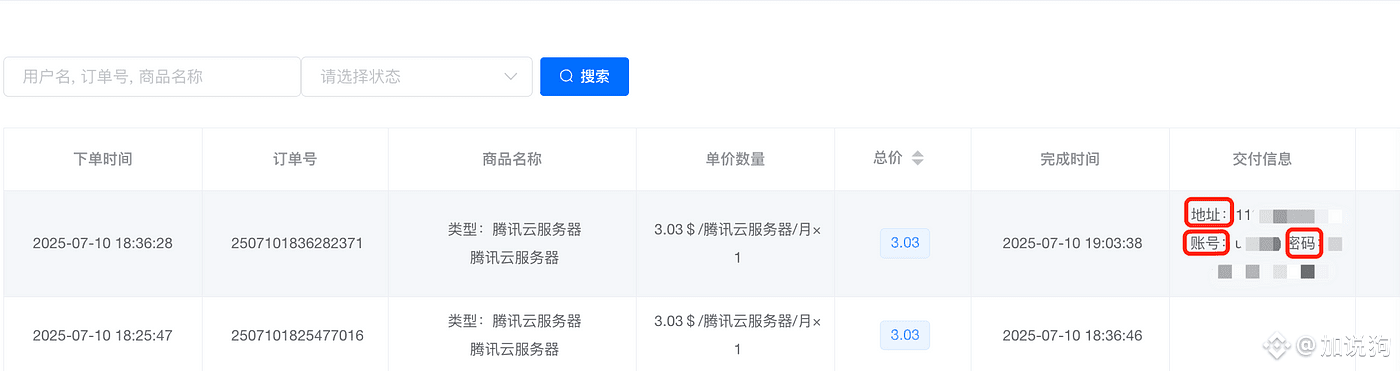Click the 3.03 price tag in second row

pyautogui.click(x=905, y=335)
